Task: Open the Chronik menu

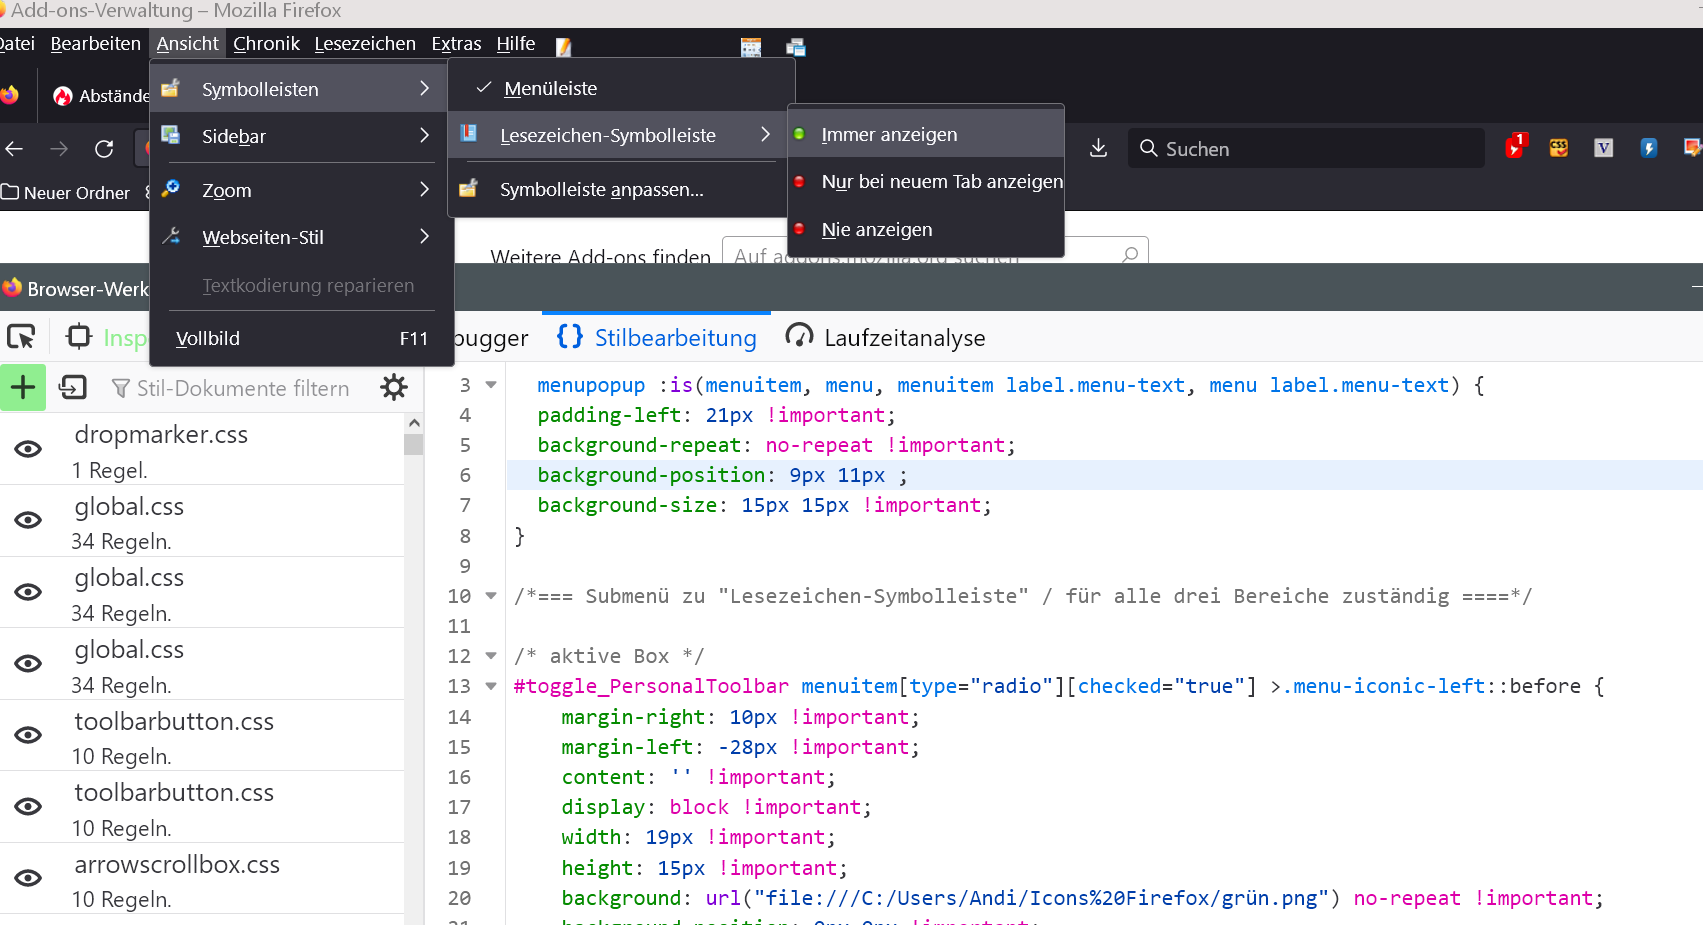Action: point(266,44)
